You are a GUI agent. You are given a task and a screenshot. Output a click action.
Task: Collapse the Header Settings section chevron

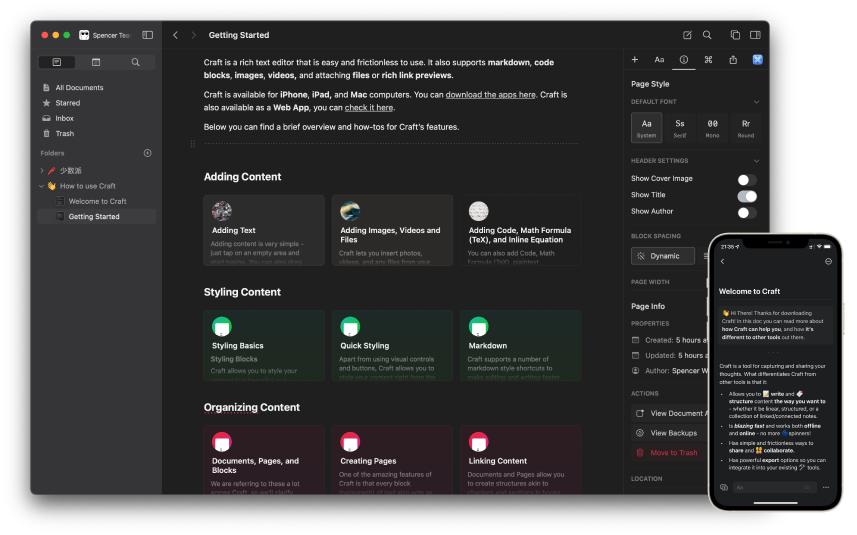pyautogui.click(x=756, y=161)
